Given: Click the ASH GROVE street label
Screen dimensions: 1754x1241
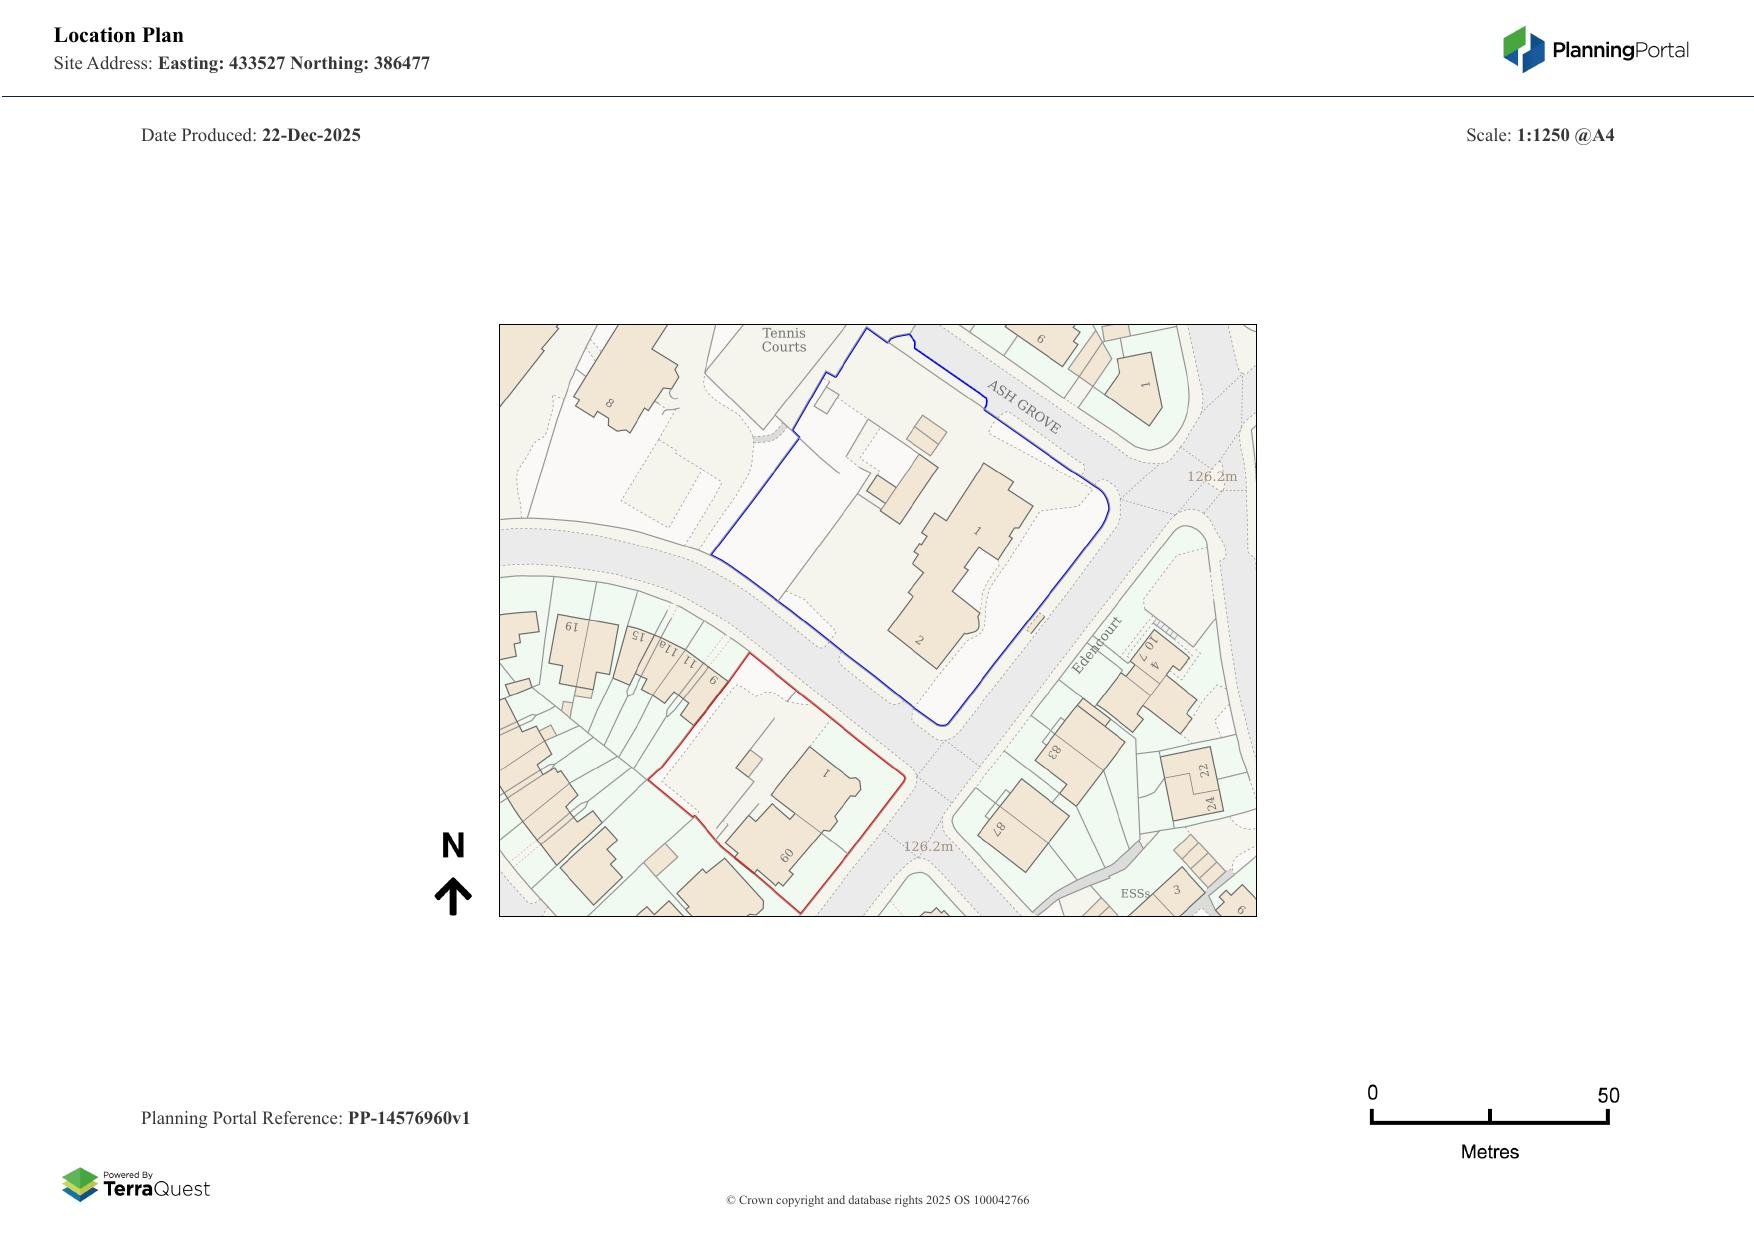Looking at the screenshot, I should pos(1023,407).
